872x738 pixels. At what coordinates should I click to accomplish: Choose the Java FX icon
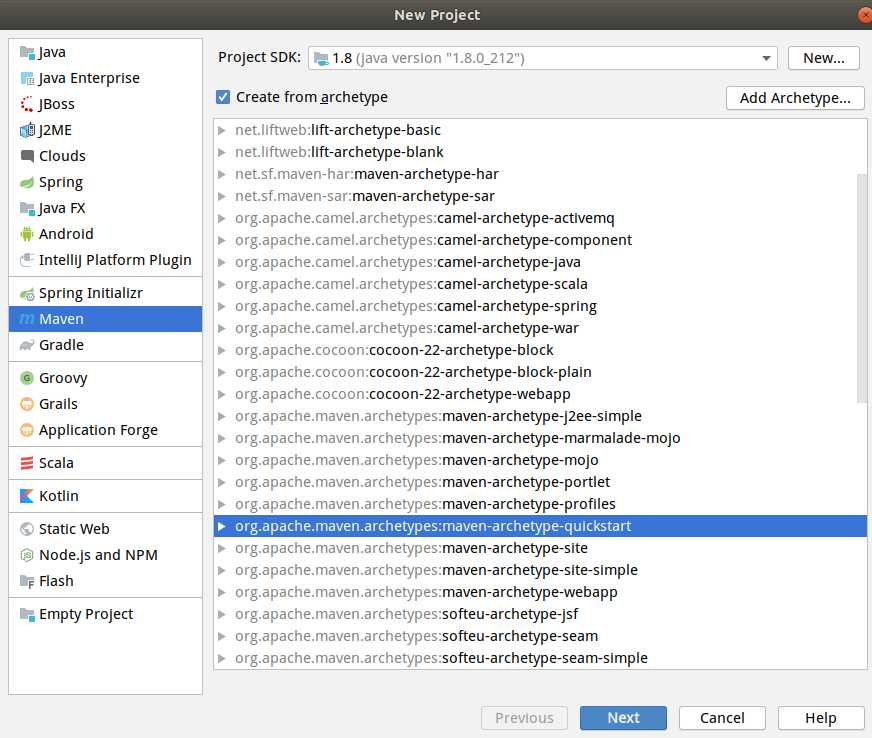point(27,209)
